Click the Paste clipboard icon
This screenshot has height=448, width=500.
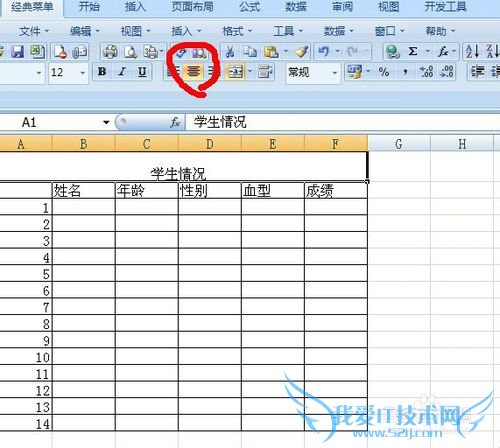tap(271, 52)
